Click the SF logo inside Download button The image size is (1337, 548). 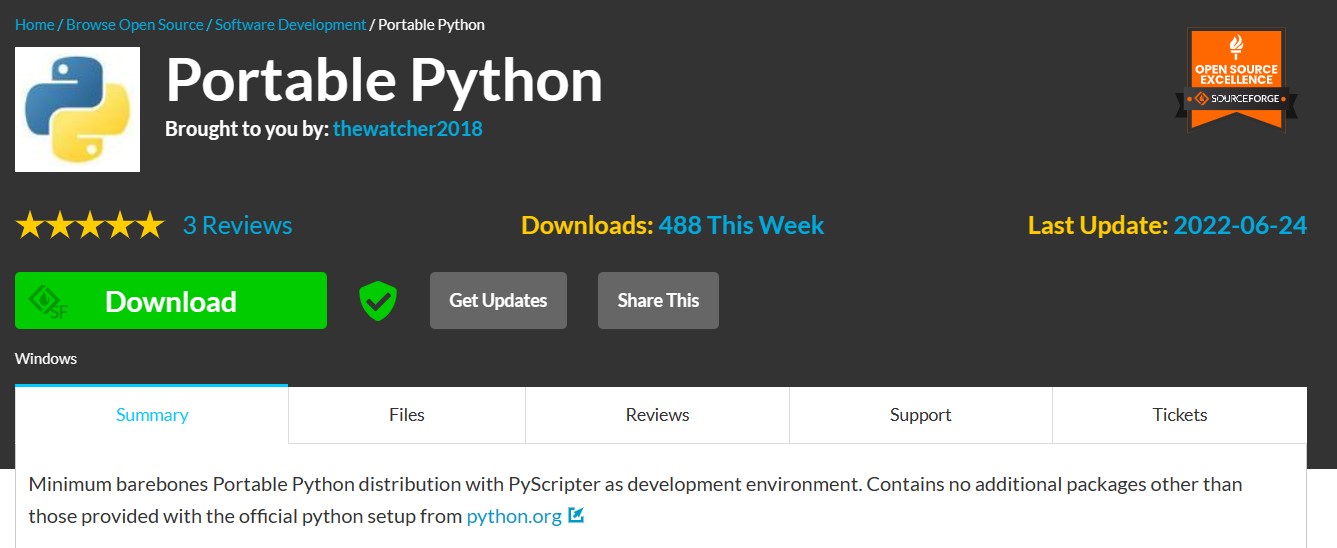pos(48,301)
